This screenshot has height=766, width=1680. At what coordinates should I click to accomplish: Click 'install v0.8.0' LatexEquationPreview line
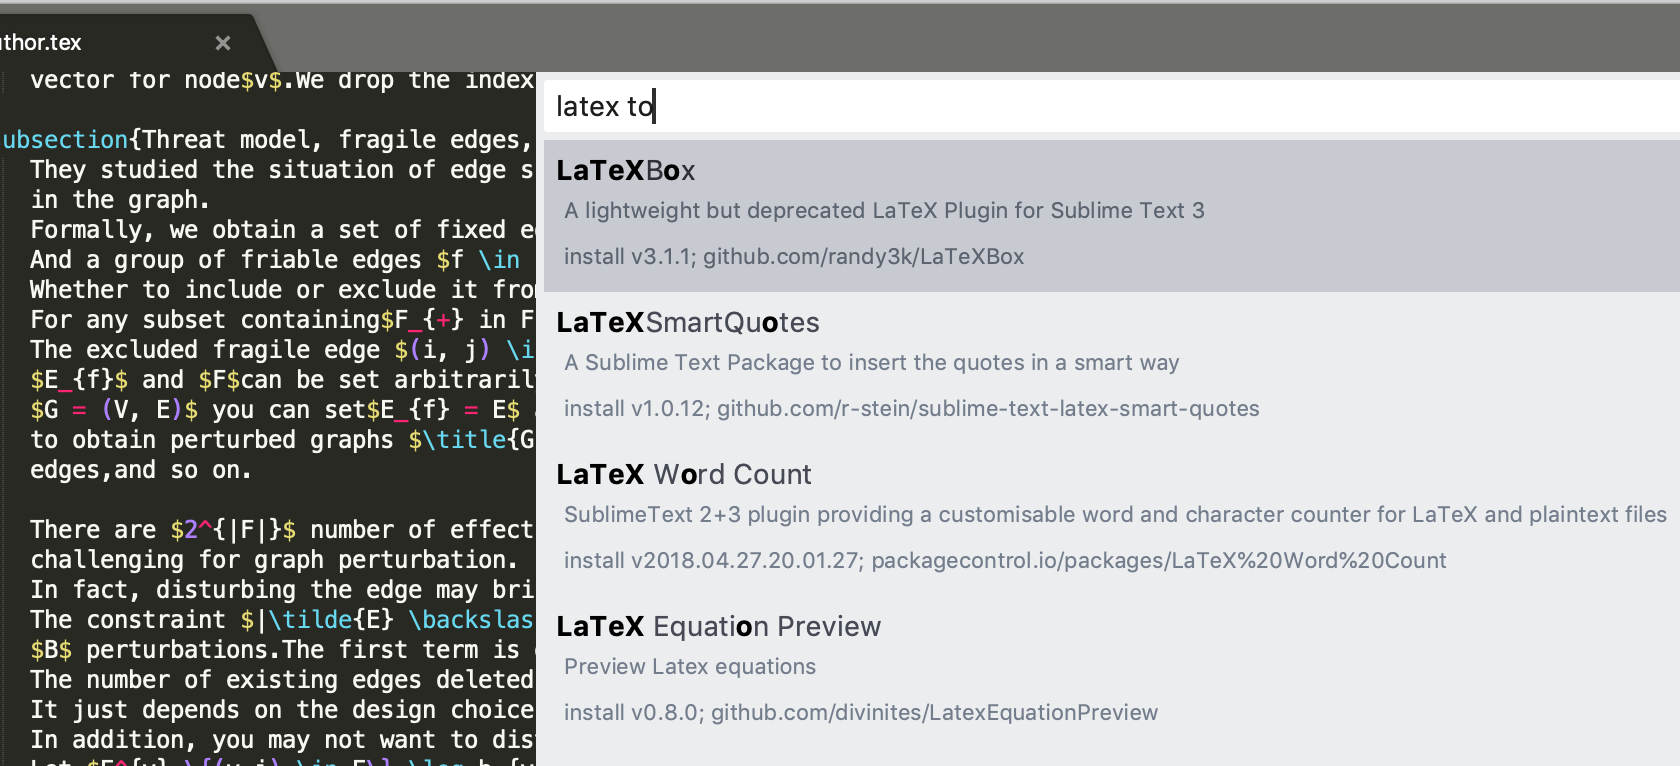click(x=861, y=713)
